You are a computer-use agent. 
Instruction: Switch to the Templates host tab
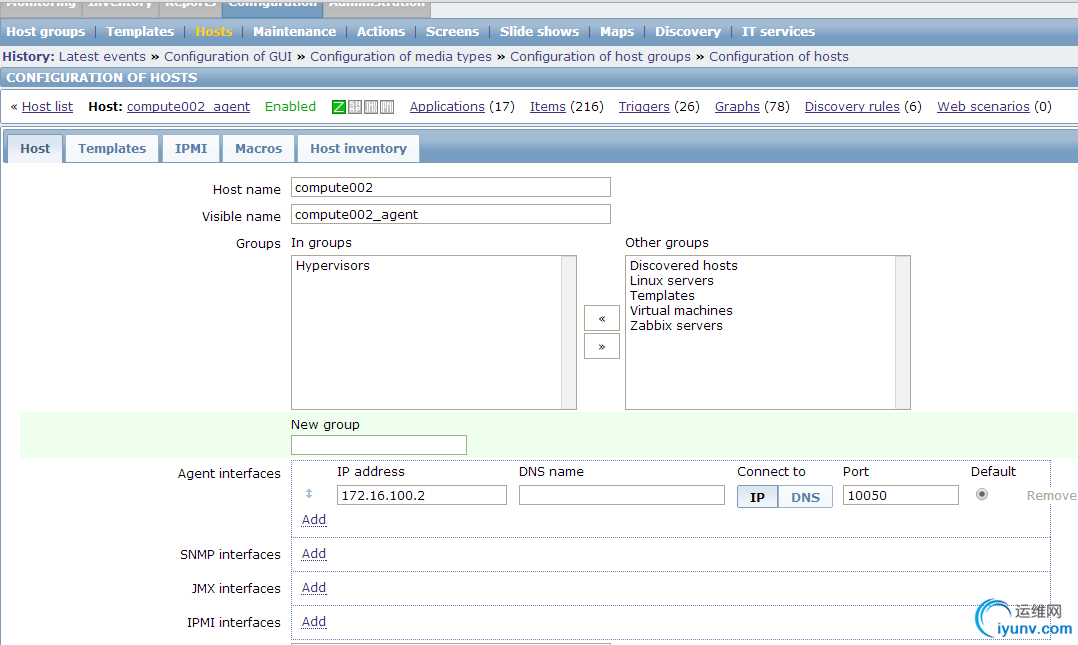coord(112,149)
